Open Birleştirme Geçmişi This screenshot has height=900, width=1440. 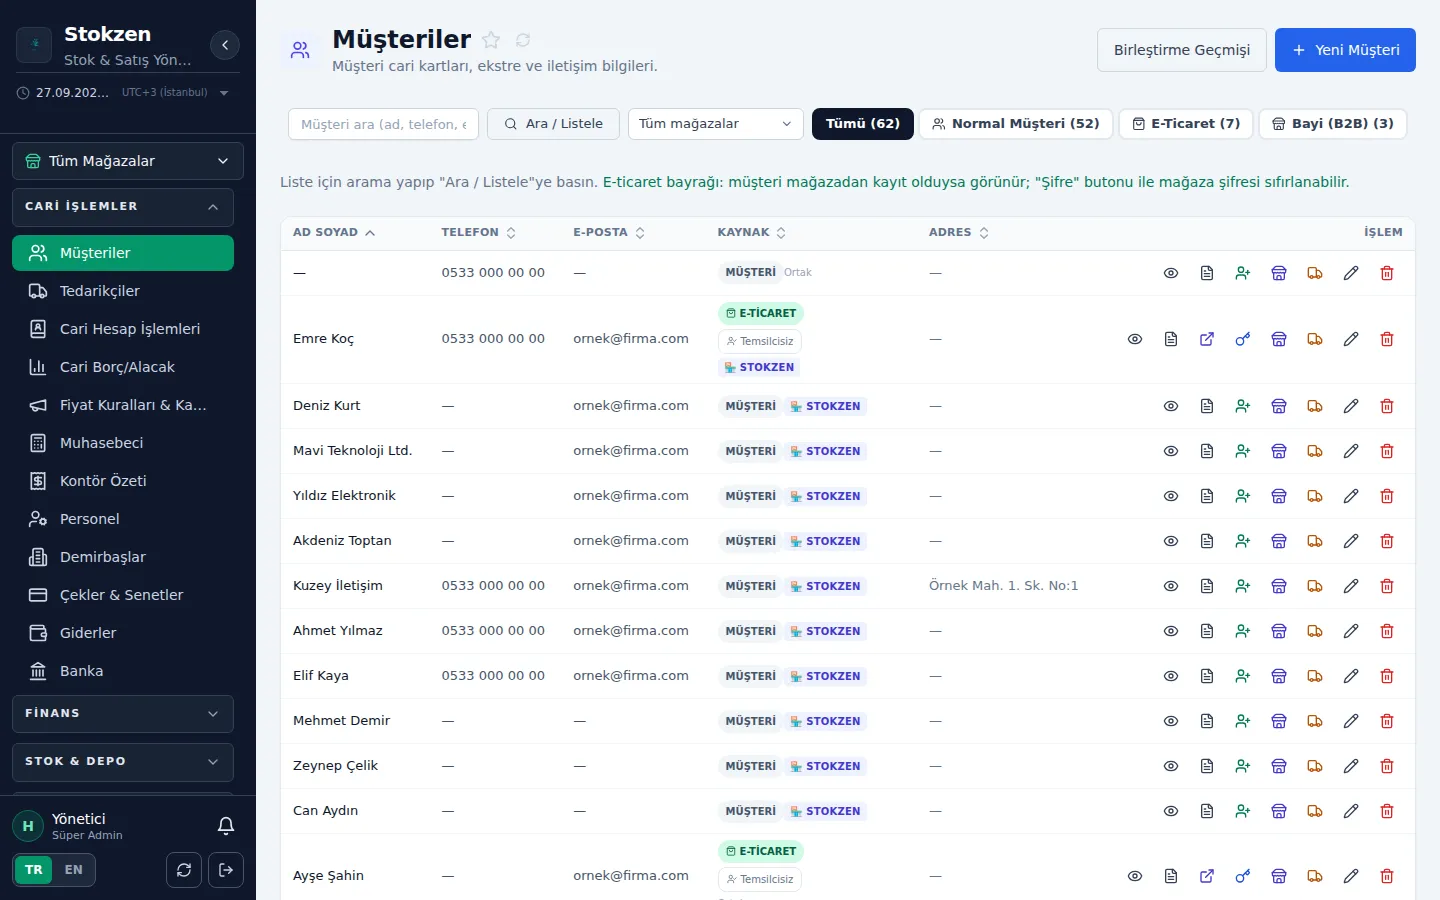(x=1182, y=50)
